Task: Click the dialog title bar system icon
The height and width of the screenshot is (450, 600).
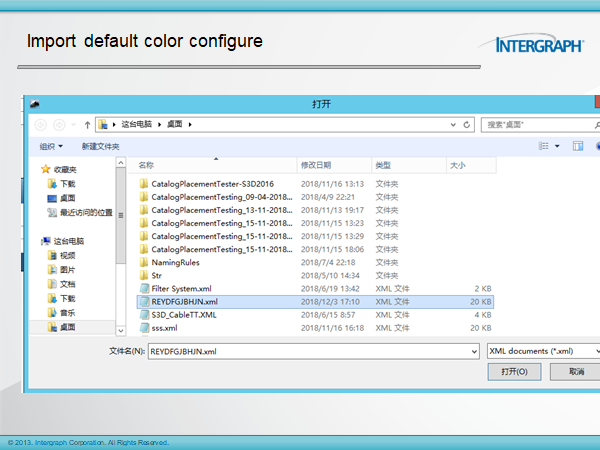Action: pos(35,104)
